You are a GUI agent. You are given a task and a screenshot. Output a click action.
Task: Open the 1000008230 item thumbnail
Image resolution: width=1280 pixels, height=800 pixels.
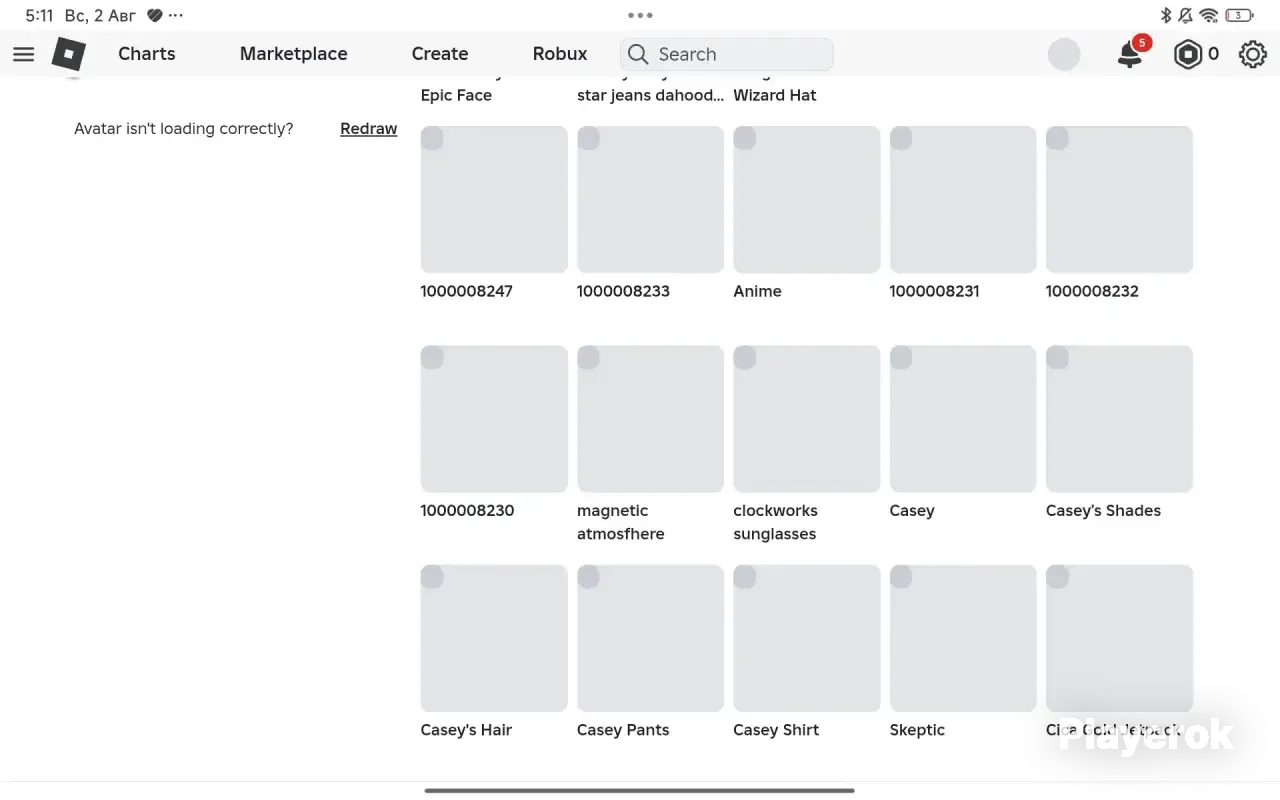coord(494,419)
